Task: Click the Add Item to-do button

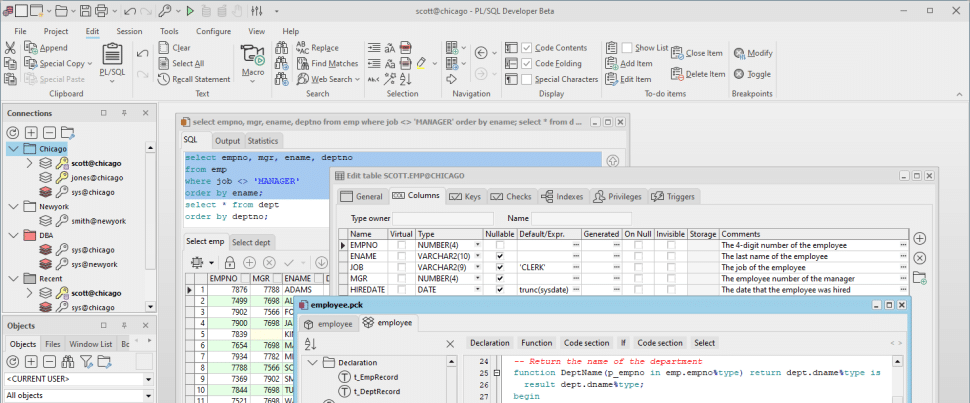Action: click(629, 63)
